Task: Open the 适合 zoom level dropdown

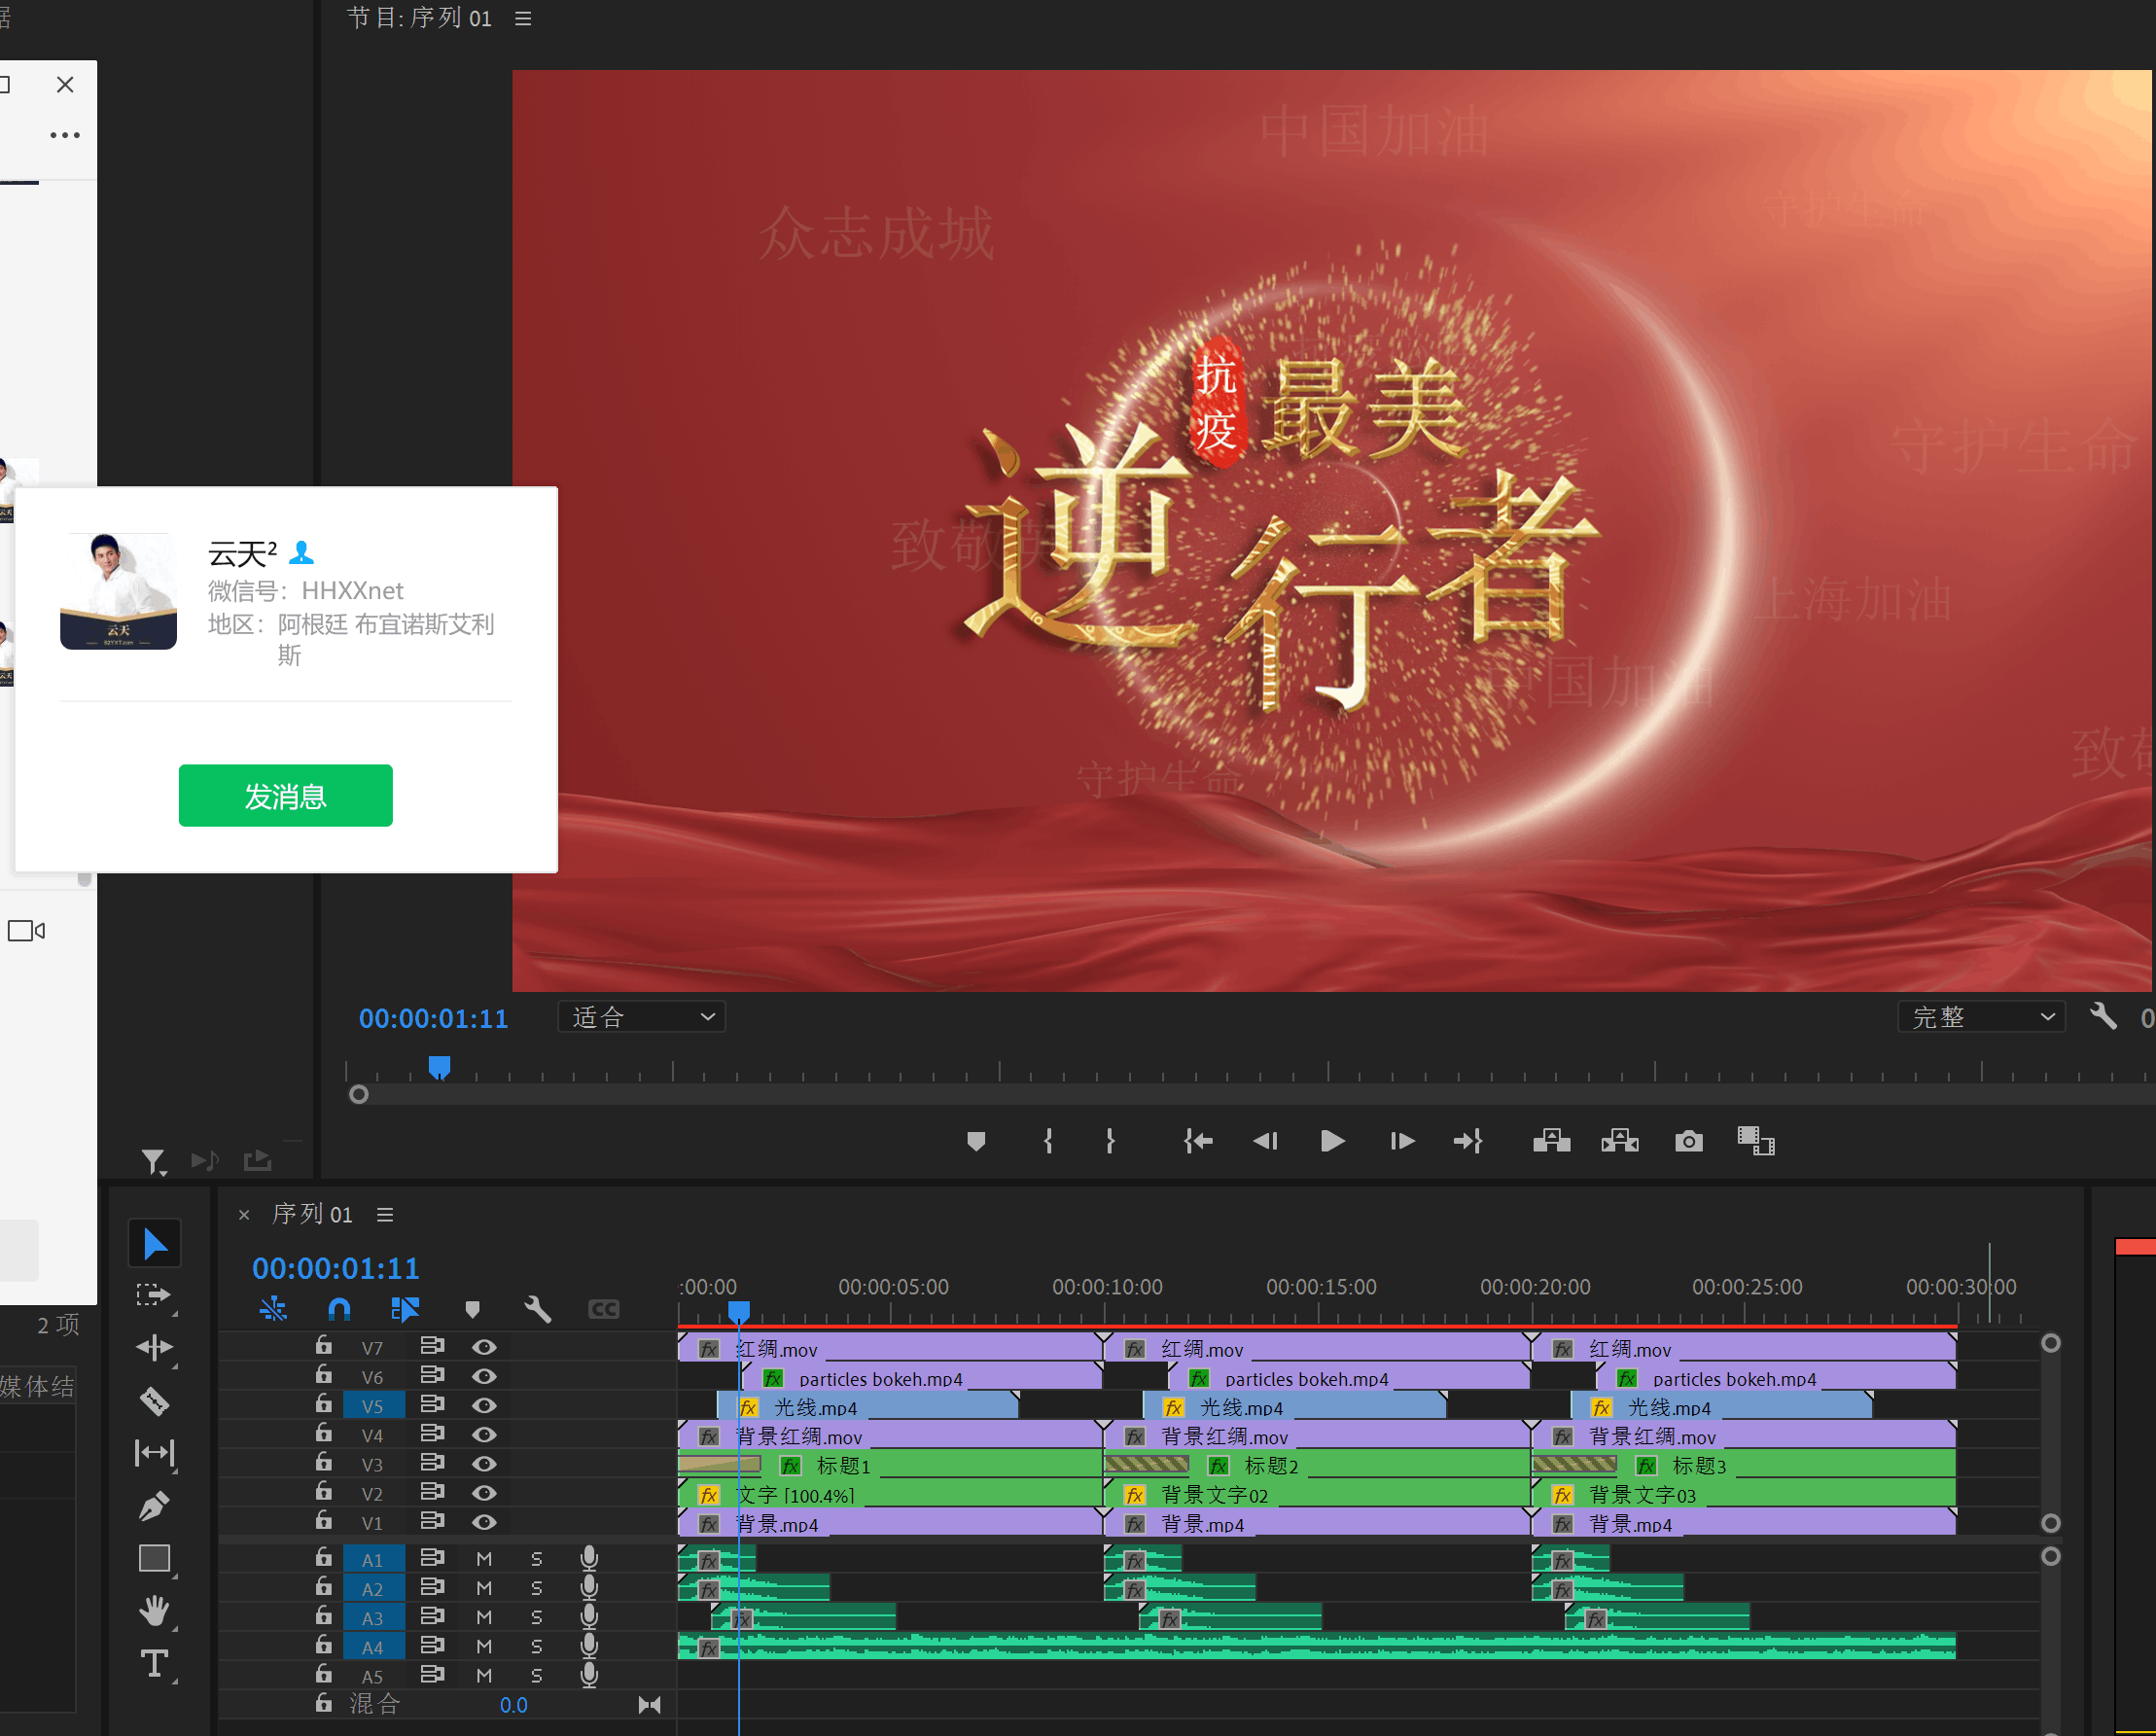Action: [641, 1017]
